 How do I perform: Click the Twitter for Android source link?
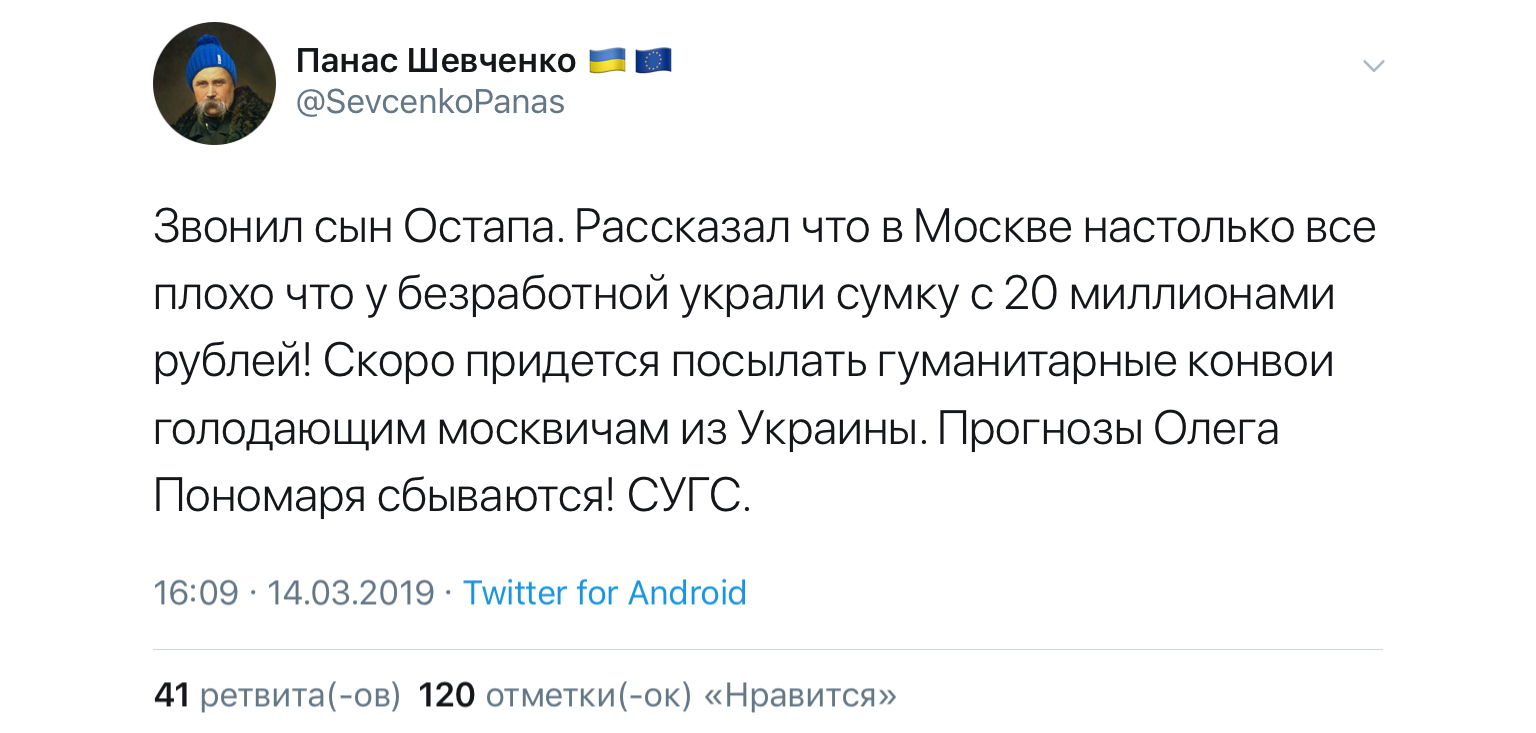pyautogui.click(x=605, y=593)
